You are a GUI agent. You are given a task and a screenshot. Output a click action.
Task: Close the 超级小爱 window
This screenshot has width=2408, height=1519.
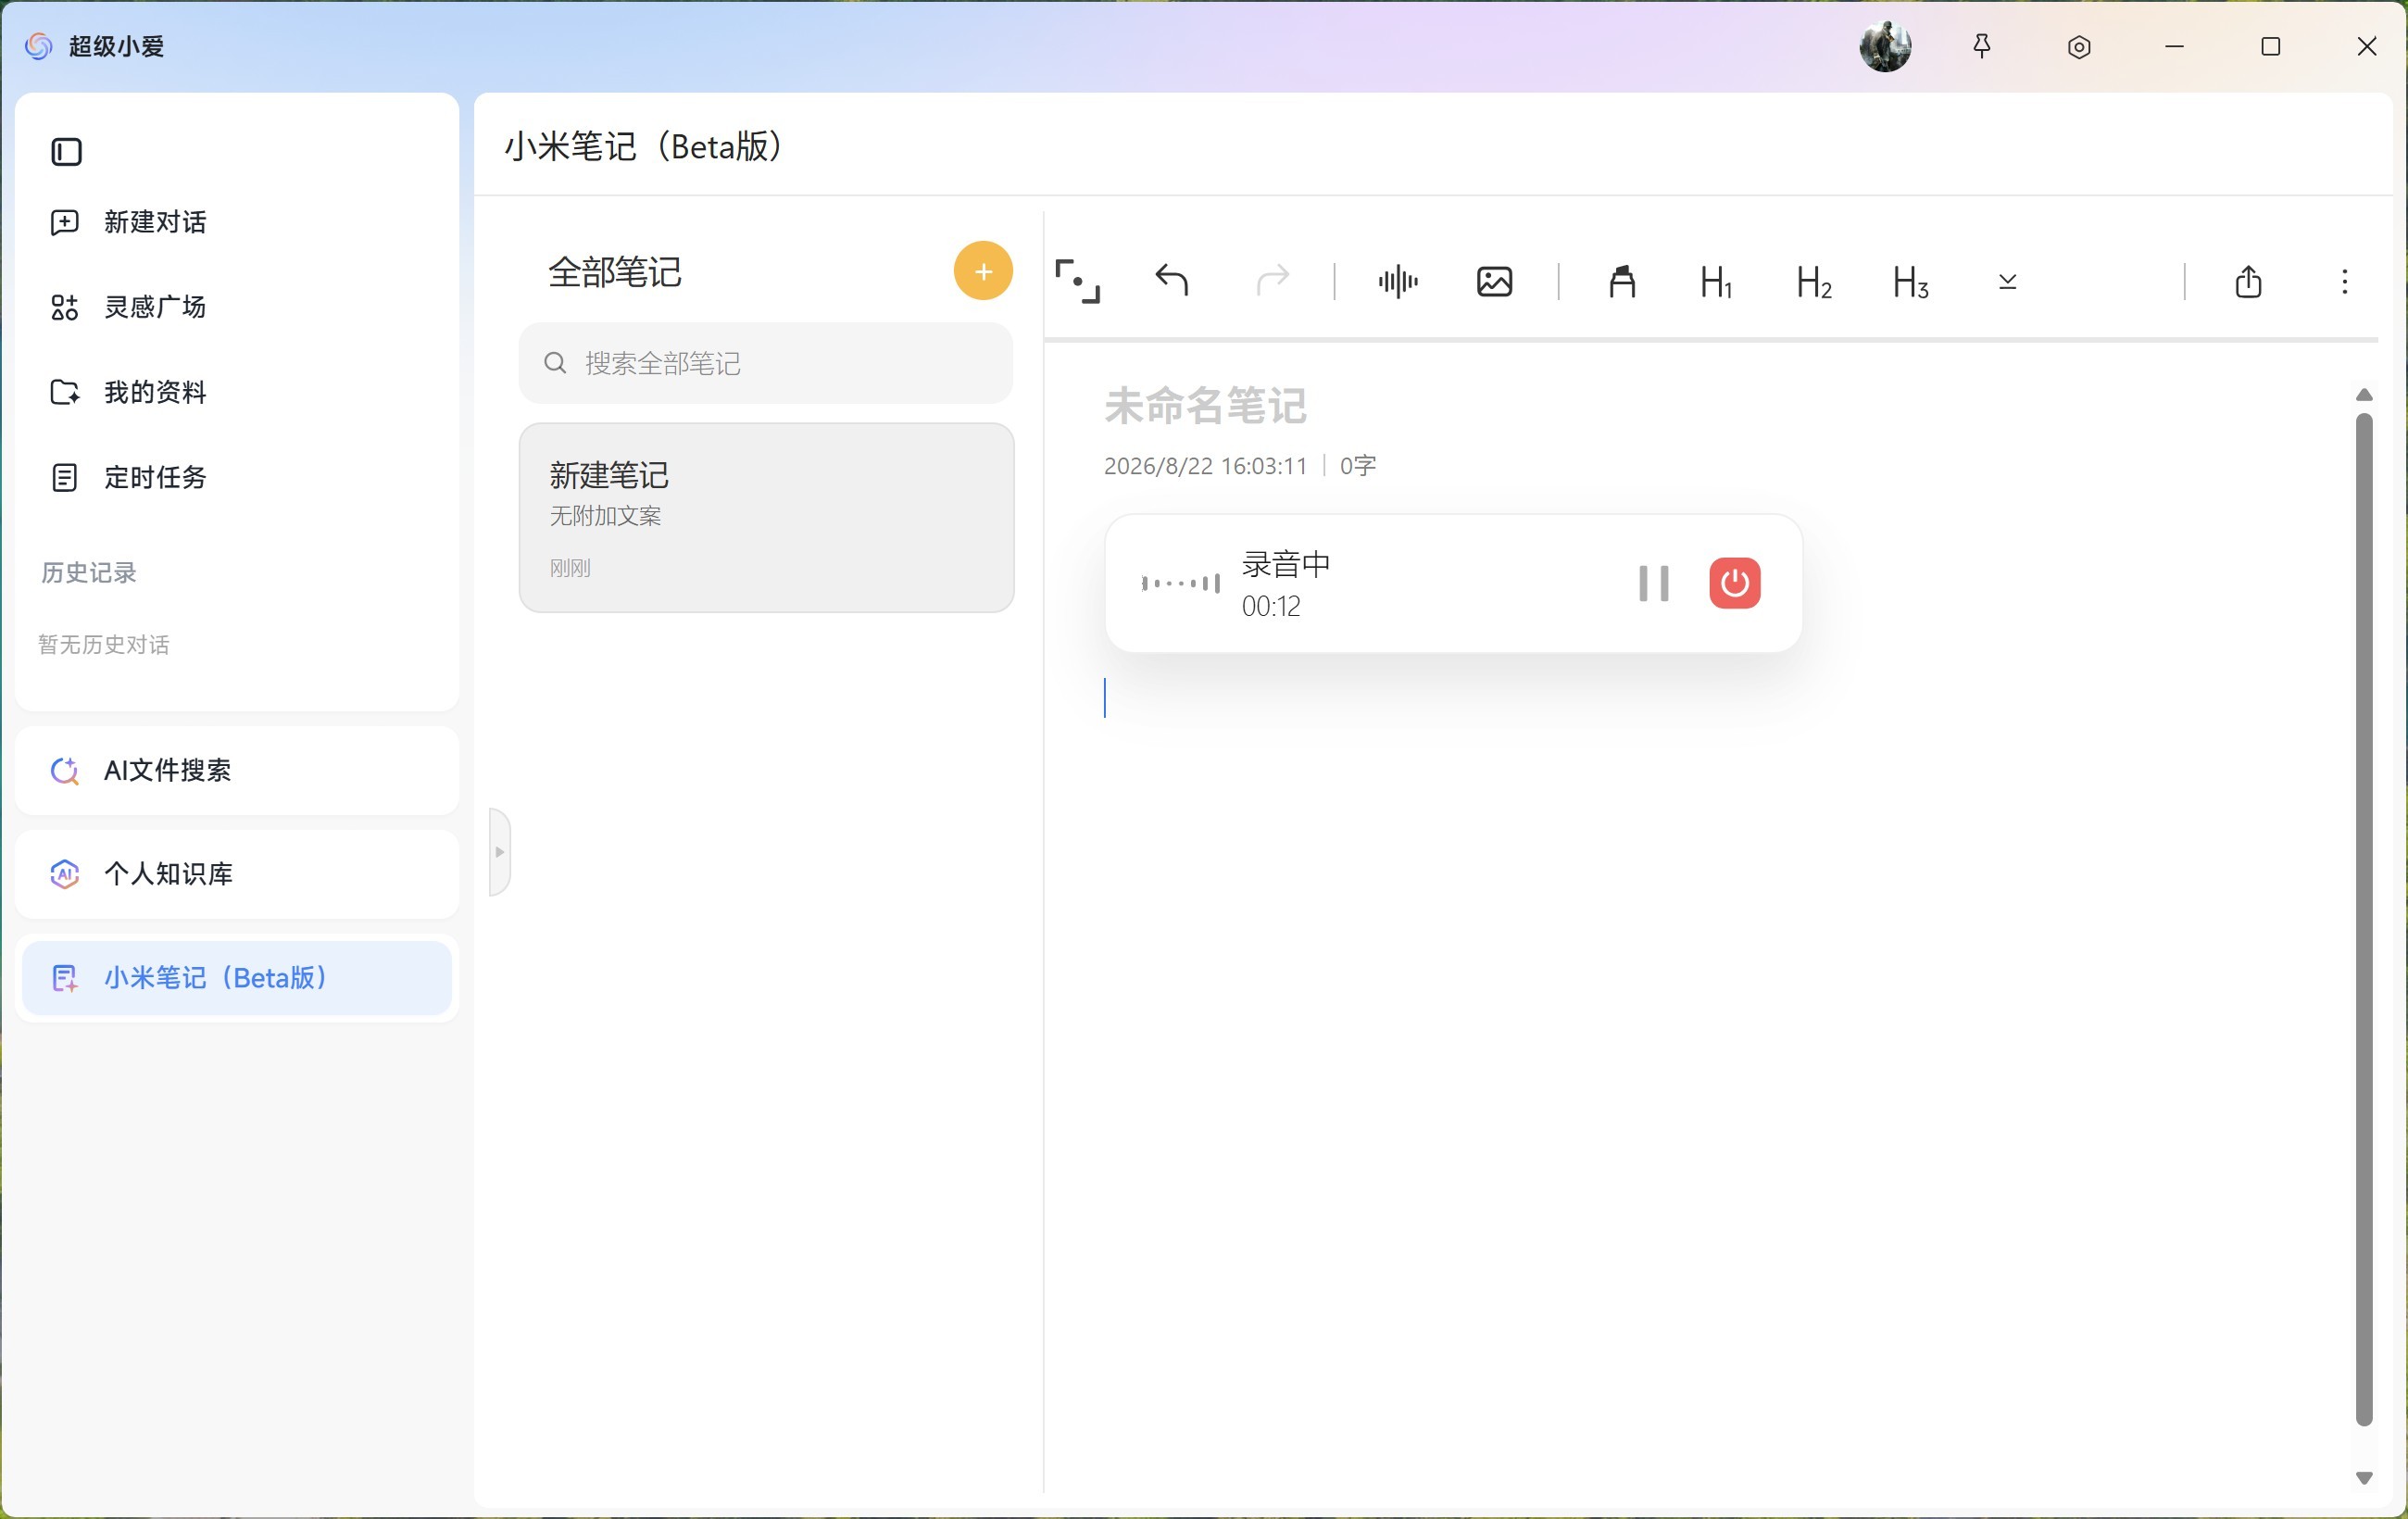[2366, 46]
